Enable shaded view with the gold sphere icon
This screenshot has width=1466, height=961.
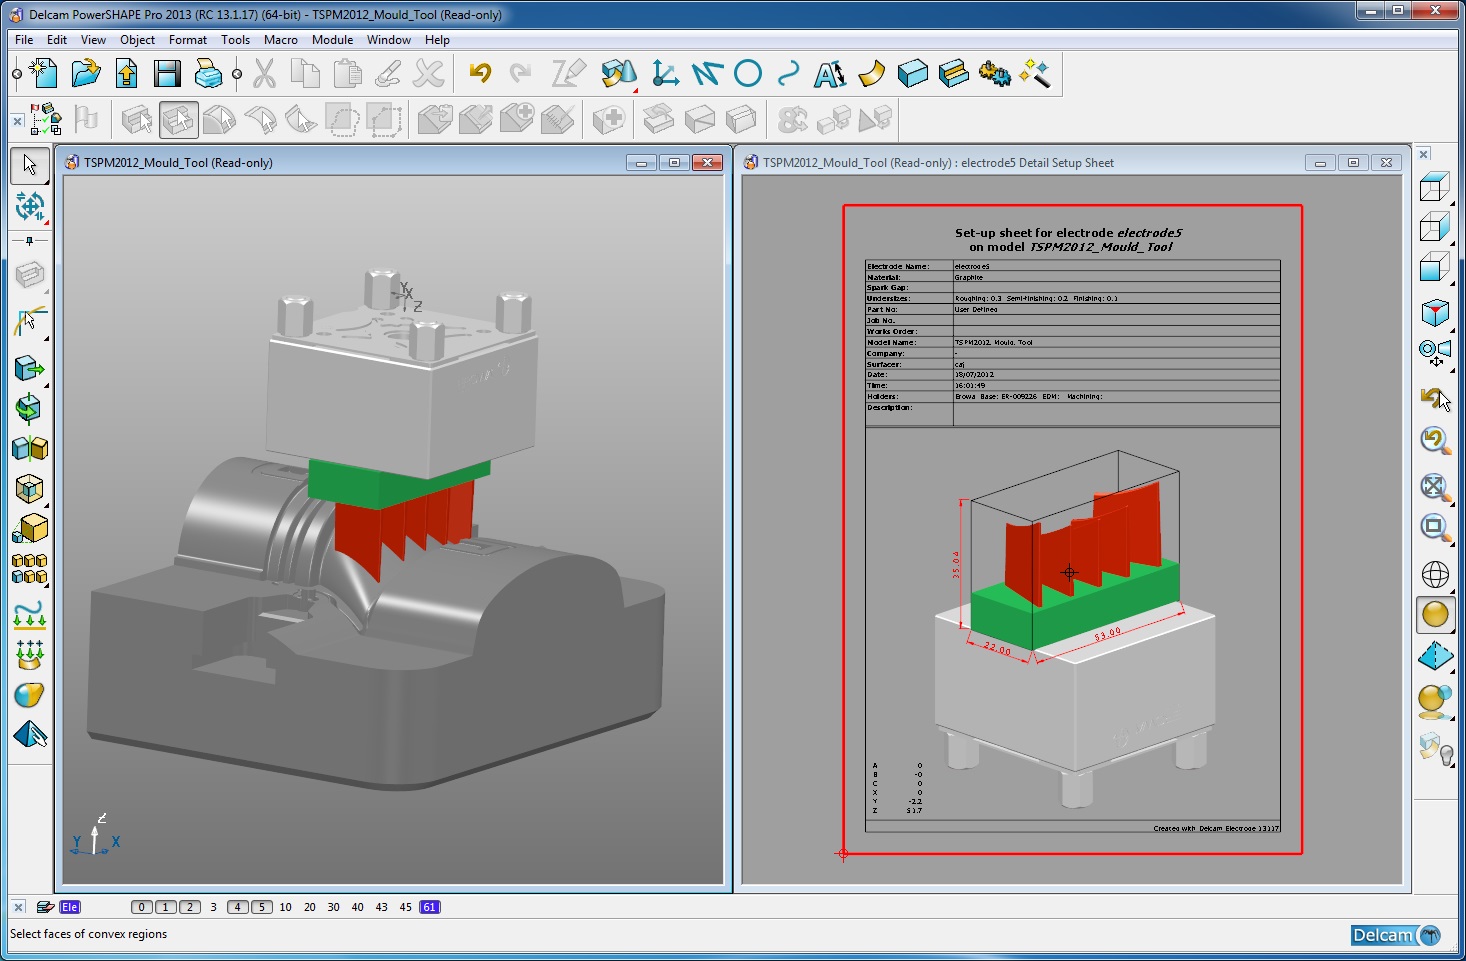coord(1434,614)
